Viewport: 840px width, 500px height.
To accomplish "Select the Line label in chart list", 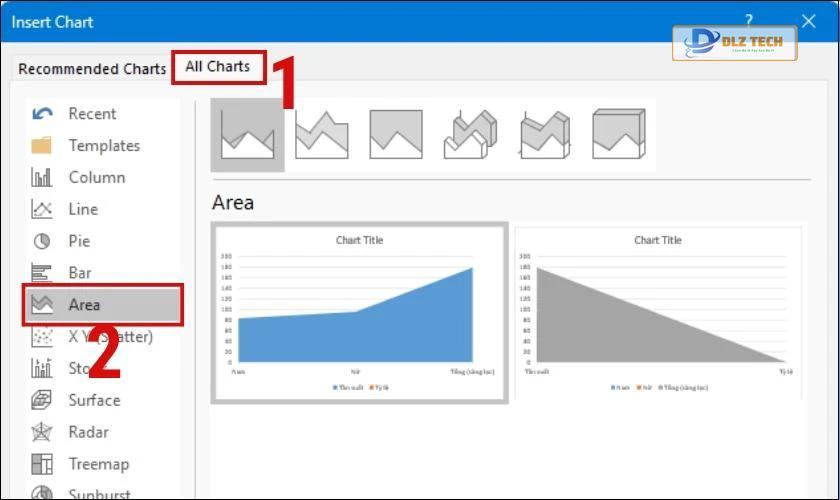I will [x=83, y=209].
